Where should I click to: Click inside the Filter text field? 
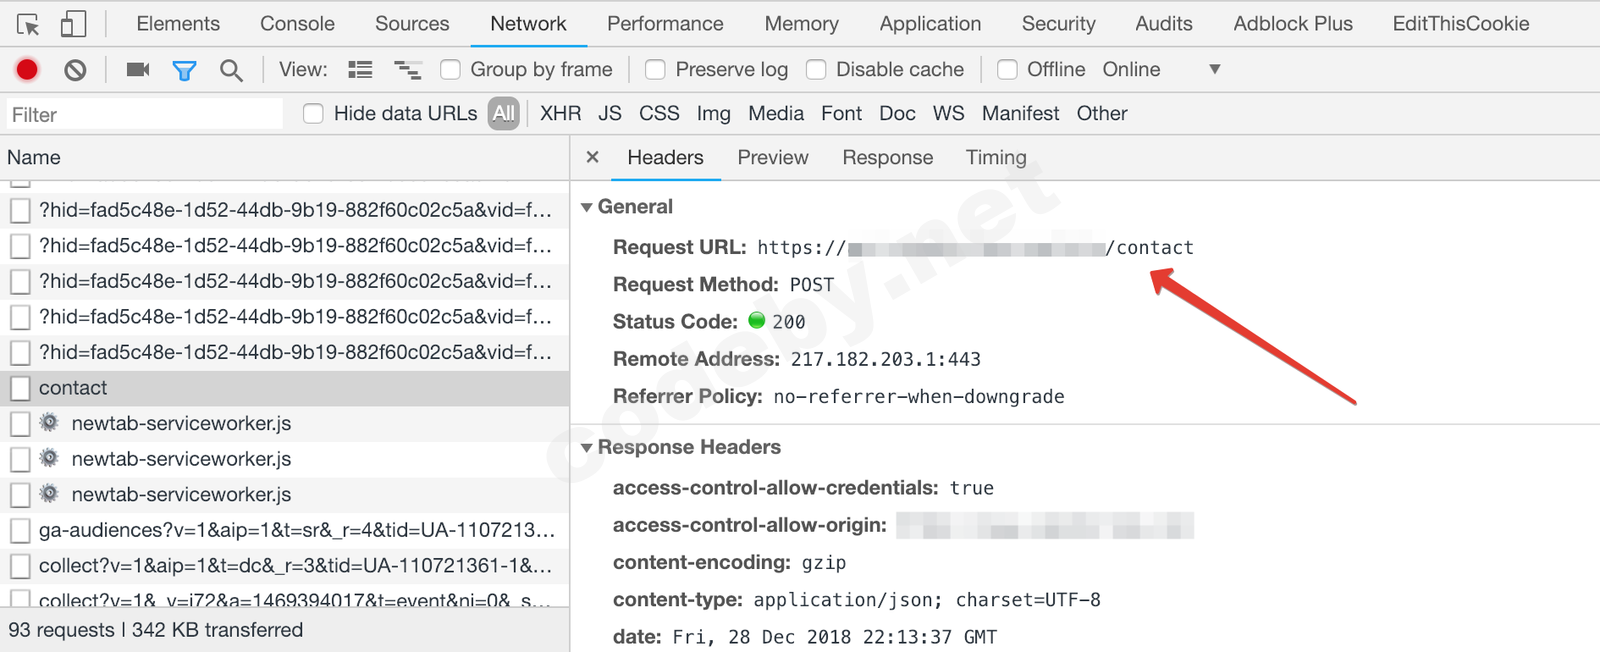click(x=145, y=115)
